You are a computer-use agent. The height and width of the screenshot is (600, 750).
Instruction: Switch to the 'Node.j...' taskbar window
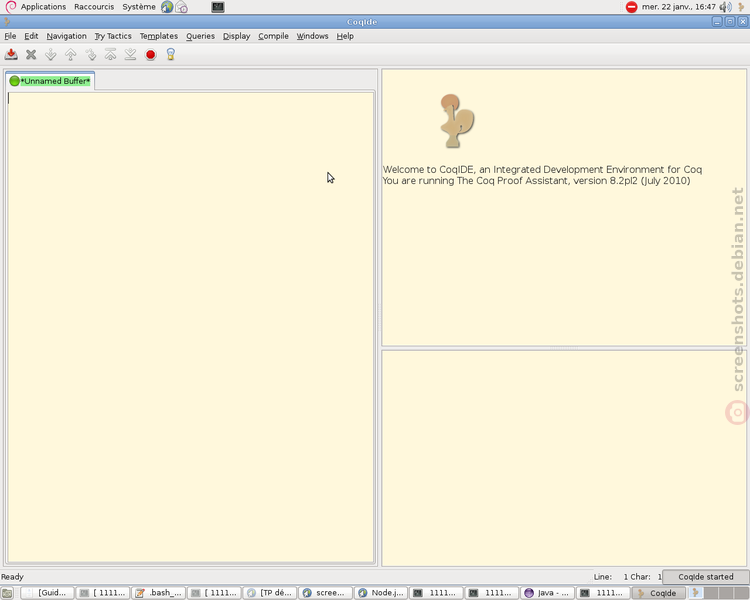point(381,593)
